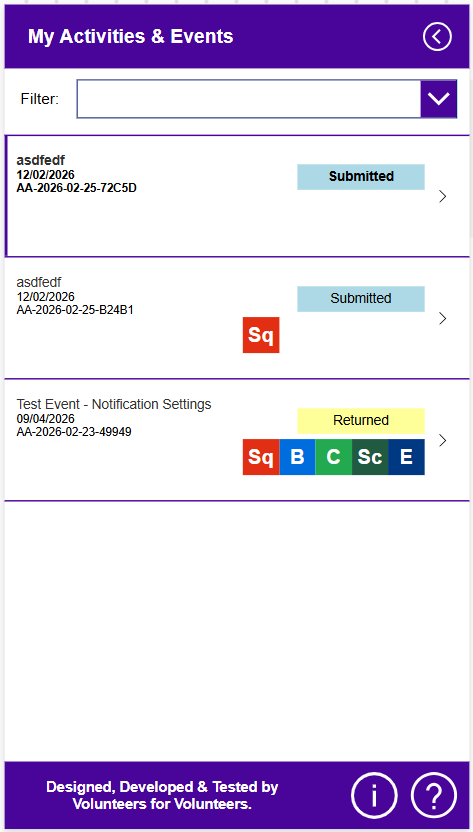Viewport: 473px width, 832px height.
Task: Click the blue B badge on Test Event row
Action: [x=297, y=457]
